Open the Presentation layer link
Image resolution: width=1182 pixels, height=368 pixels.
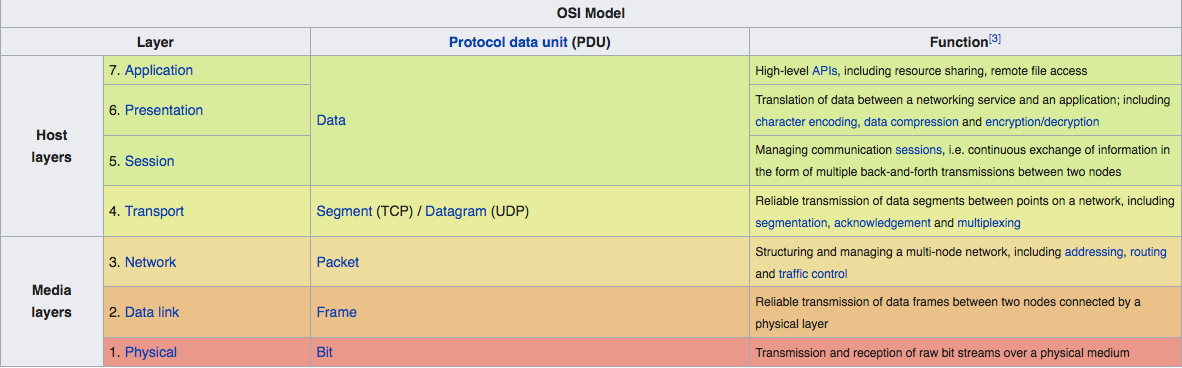(x=164, y=110)
